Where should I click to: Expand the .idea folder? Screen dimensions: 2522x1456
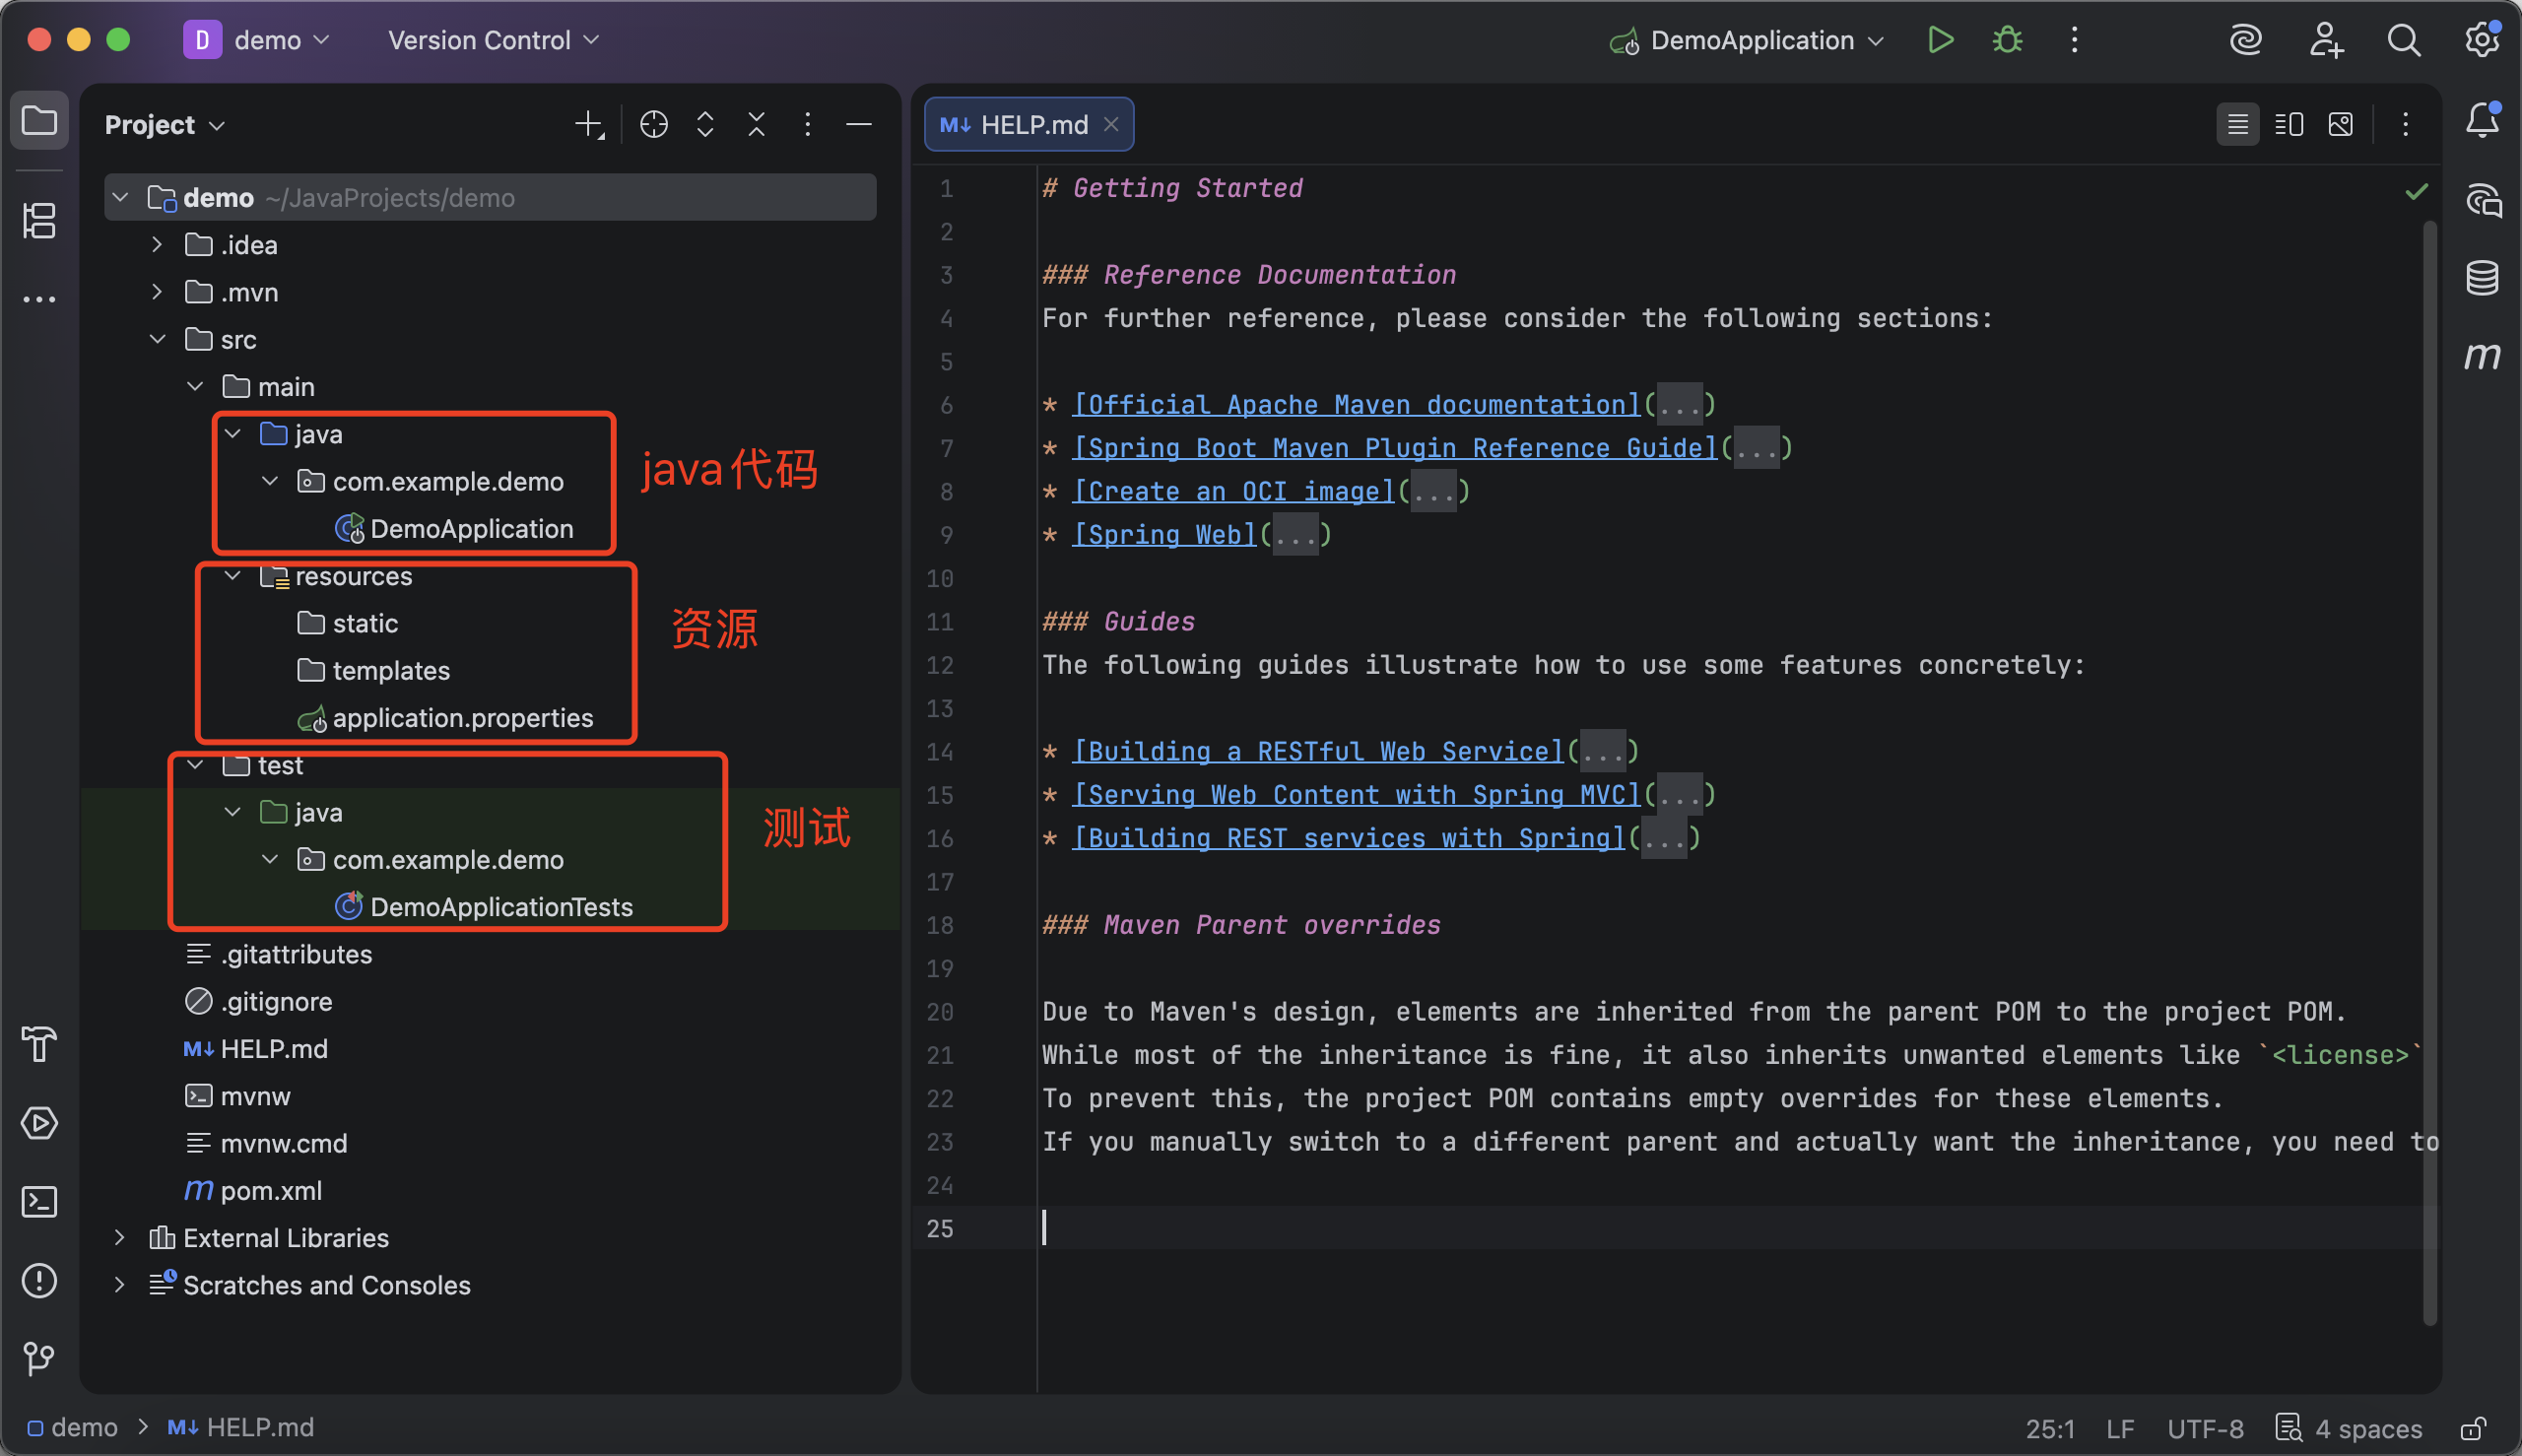[x=157, y=245]
